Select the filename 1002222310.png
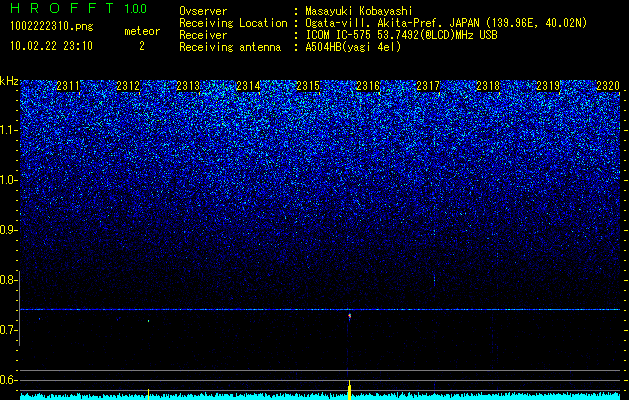 [52, 26]
